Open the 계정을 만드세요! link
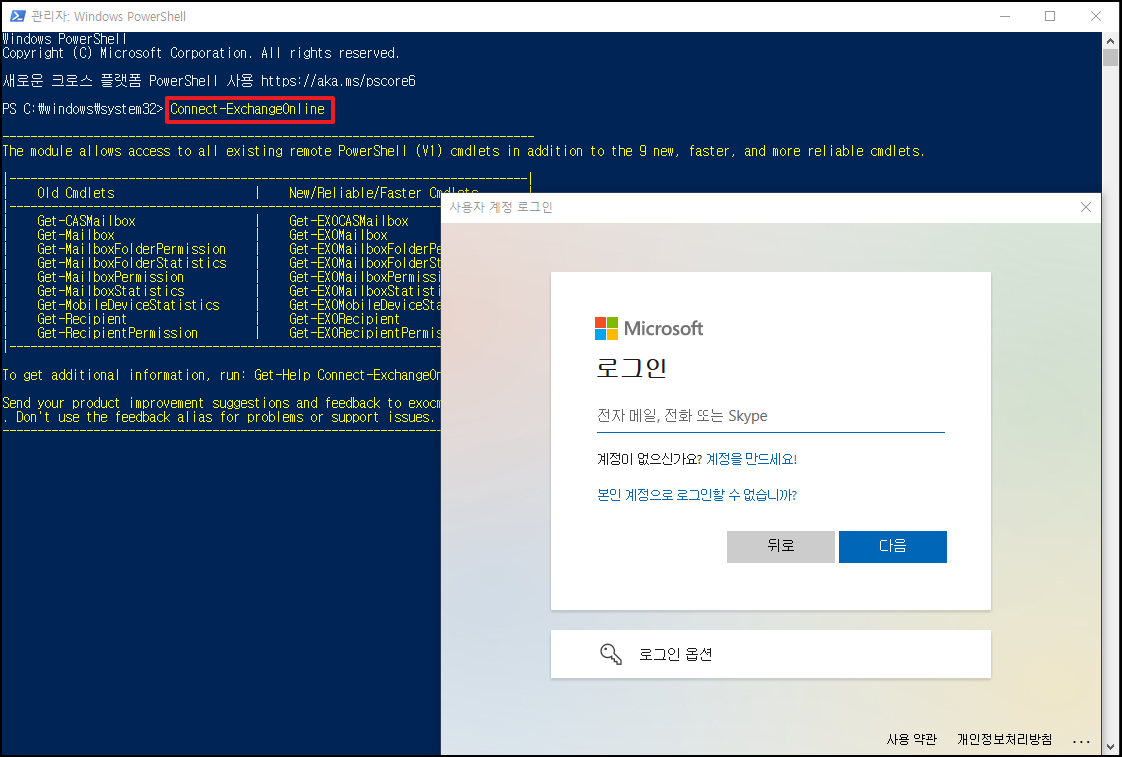This screenshot has height=757, width=1122. pyautogui.click(x=751, y=459)
